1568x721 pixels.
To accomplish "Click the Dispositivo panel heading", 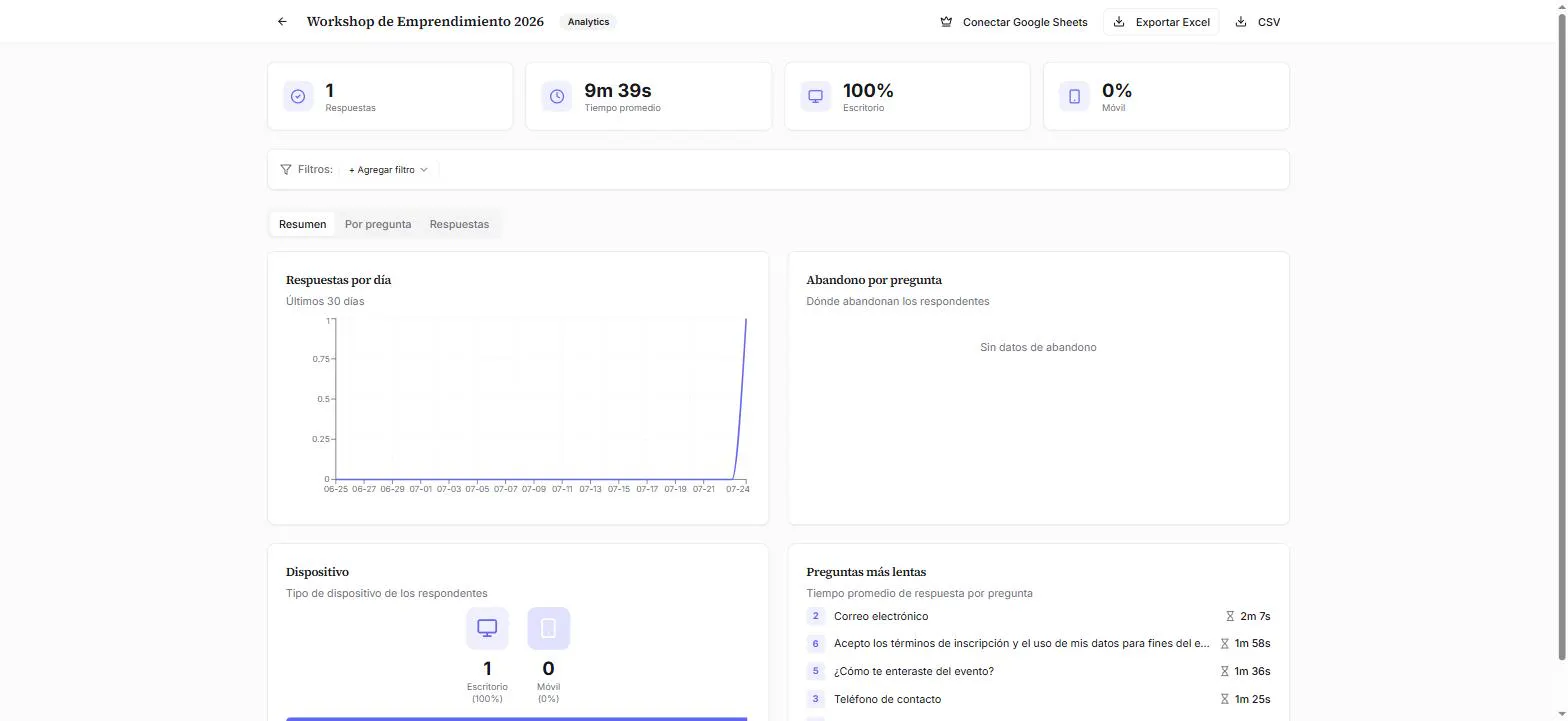I will tap(317, 572).
